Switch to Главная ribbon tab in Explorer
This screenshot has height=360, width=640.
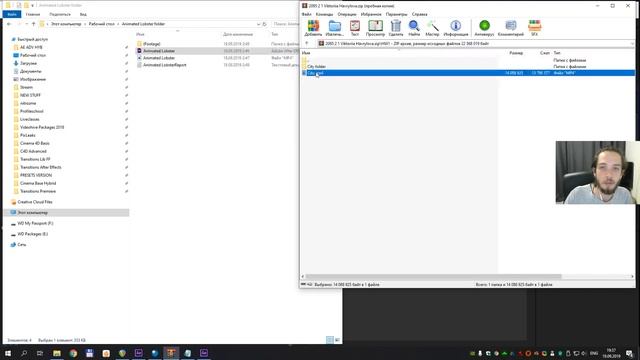coord(33,14)
